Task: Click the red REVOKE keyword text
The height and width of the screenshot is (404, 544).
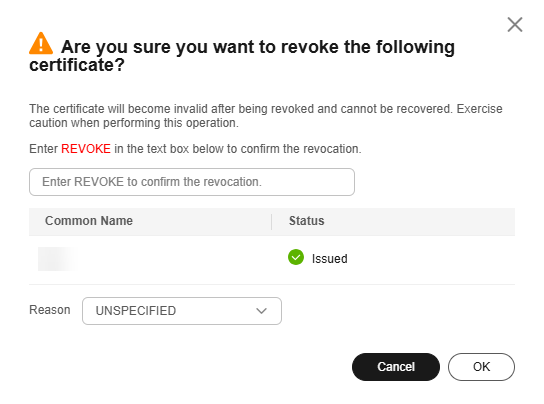Action: point(86,149)
